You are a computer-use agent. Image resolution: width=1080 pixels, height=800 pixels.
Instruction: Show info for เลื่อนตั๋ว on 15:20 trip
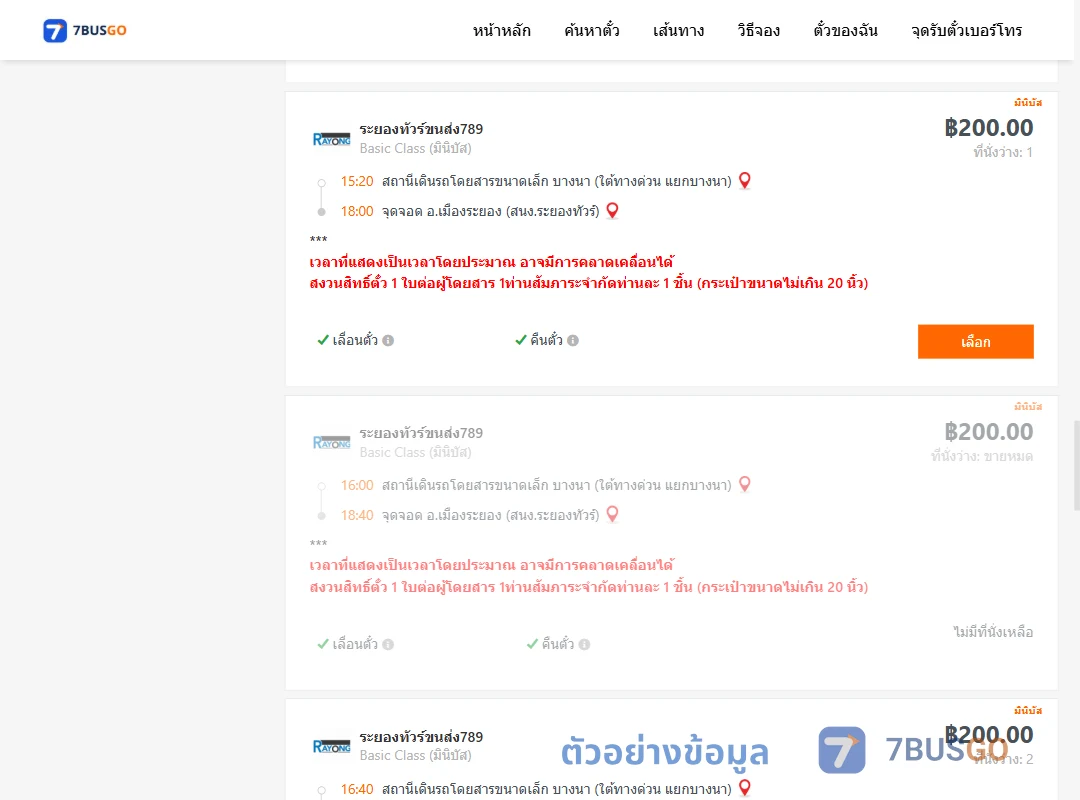click(388, 340)
